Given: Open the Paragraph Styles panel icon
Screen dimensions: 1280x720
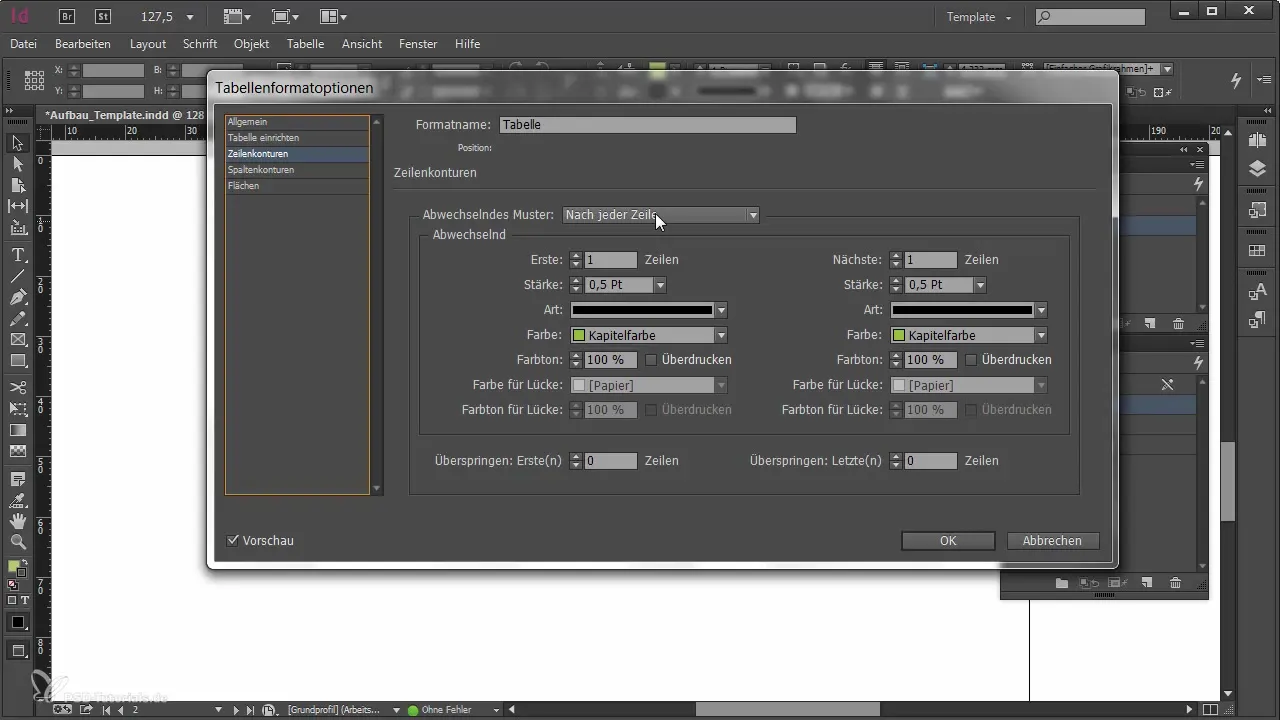Looking at the screenshot, I should point(1257,320).
